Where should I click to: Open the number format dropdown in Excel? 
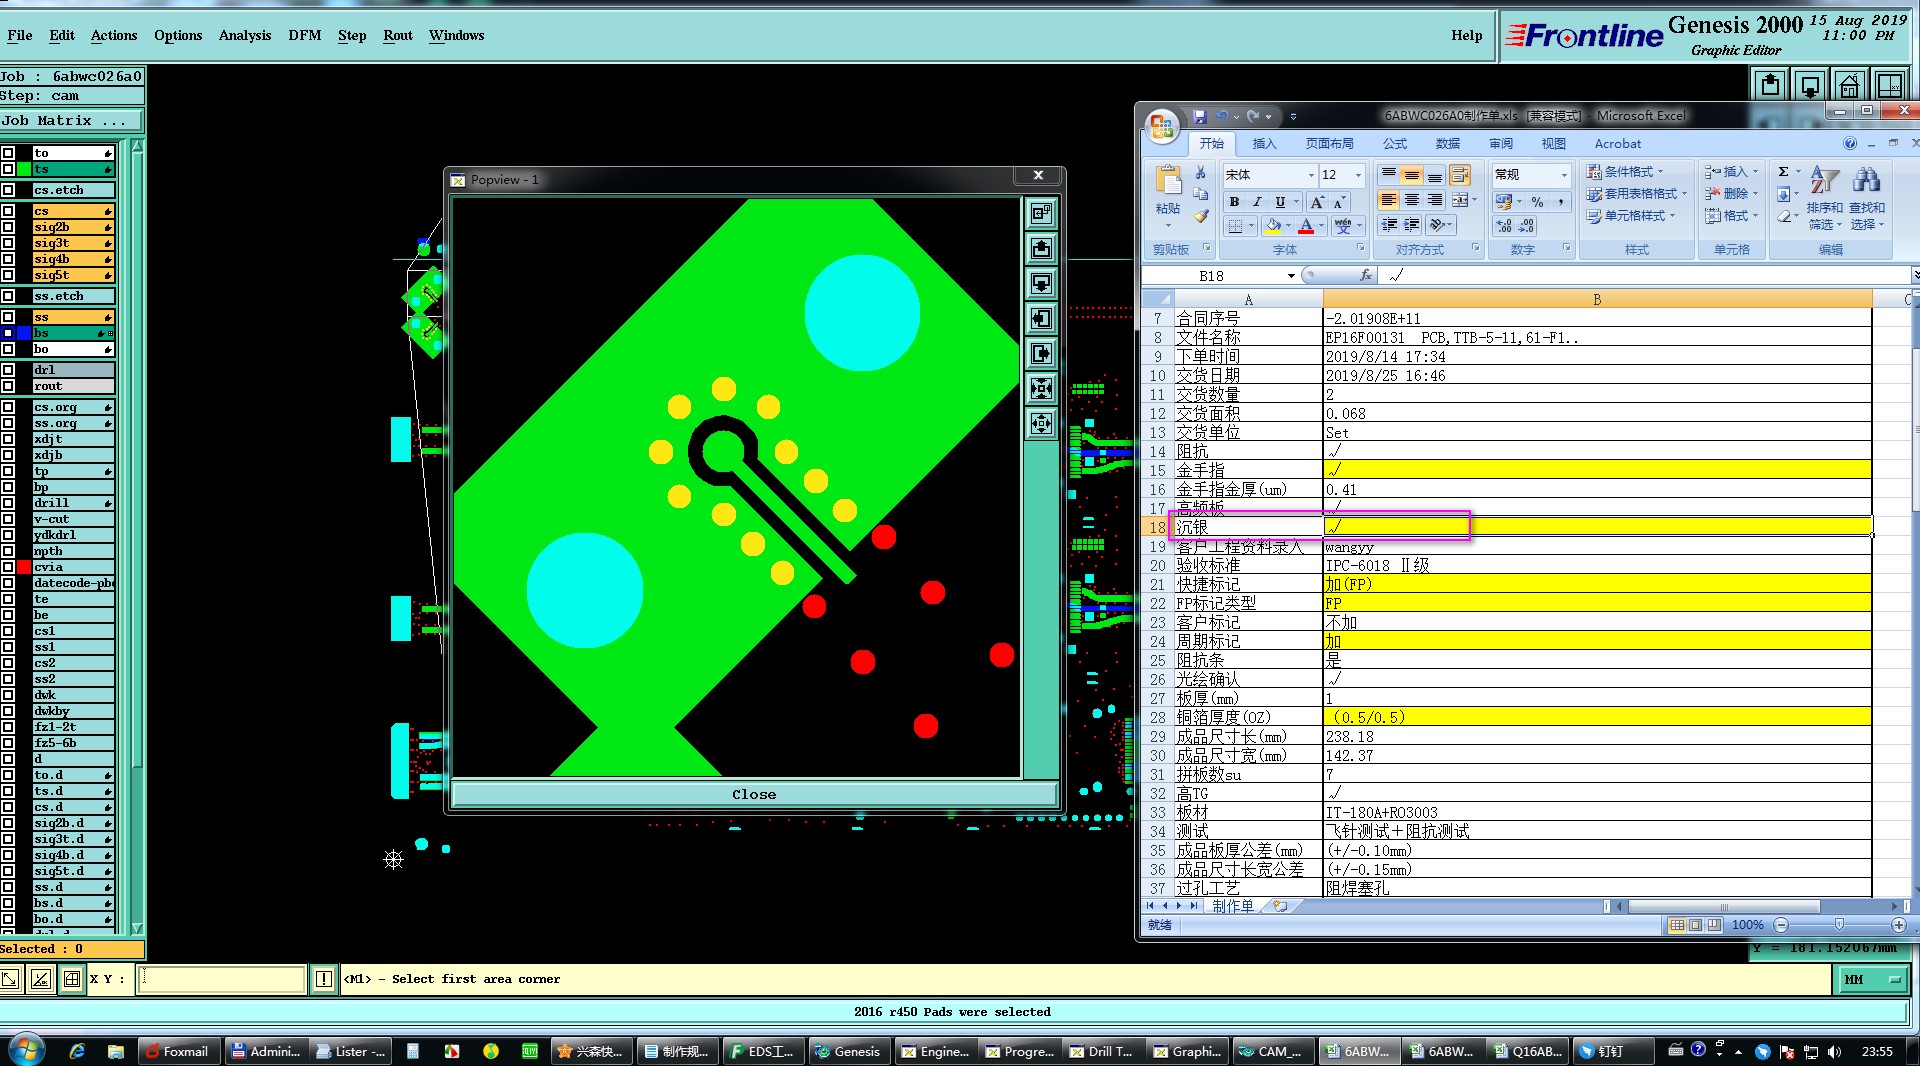coord(1564,175)
